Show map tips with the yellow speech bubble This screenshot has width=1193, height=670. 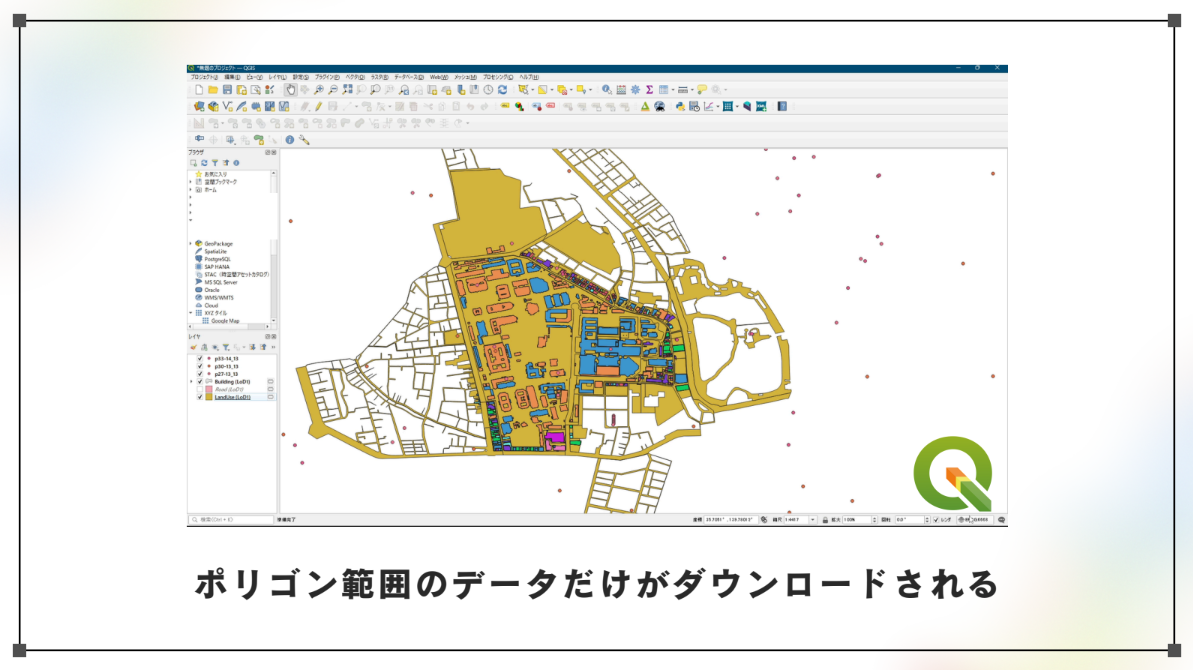tap(702, 90)
